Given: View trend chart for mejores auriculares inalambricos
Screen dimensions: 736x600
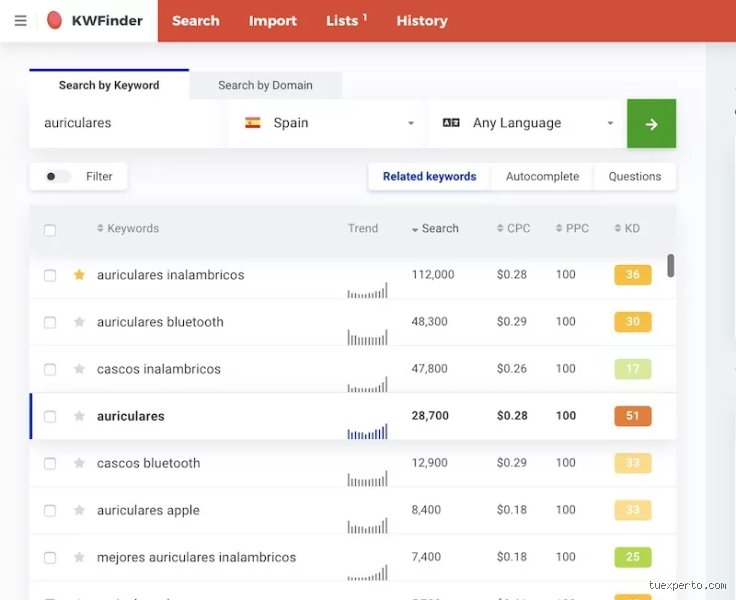Looking at the screenshot, I should point(368,572).
